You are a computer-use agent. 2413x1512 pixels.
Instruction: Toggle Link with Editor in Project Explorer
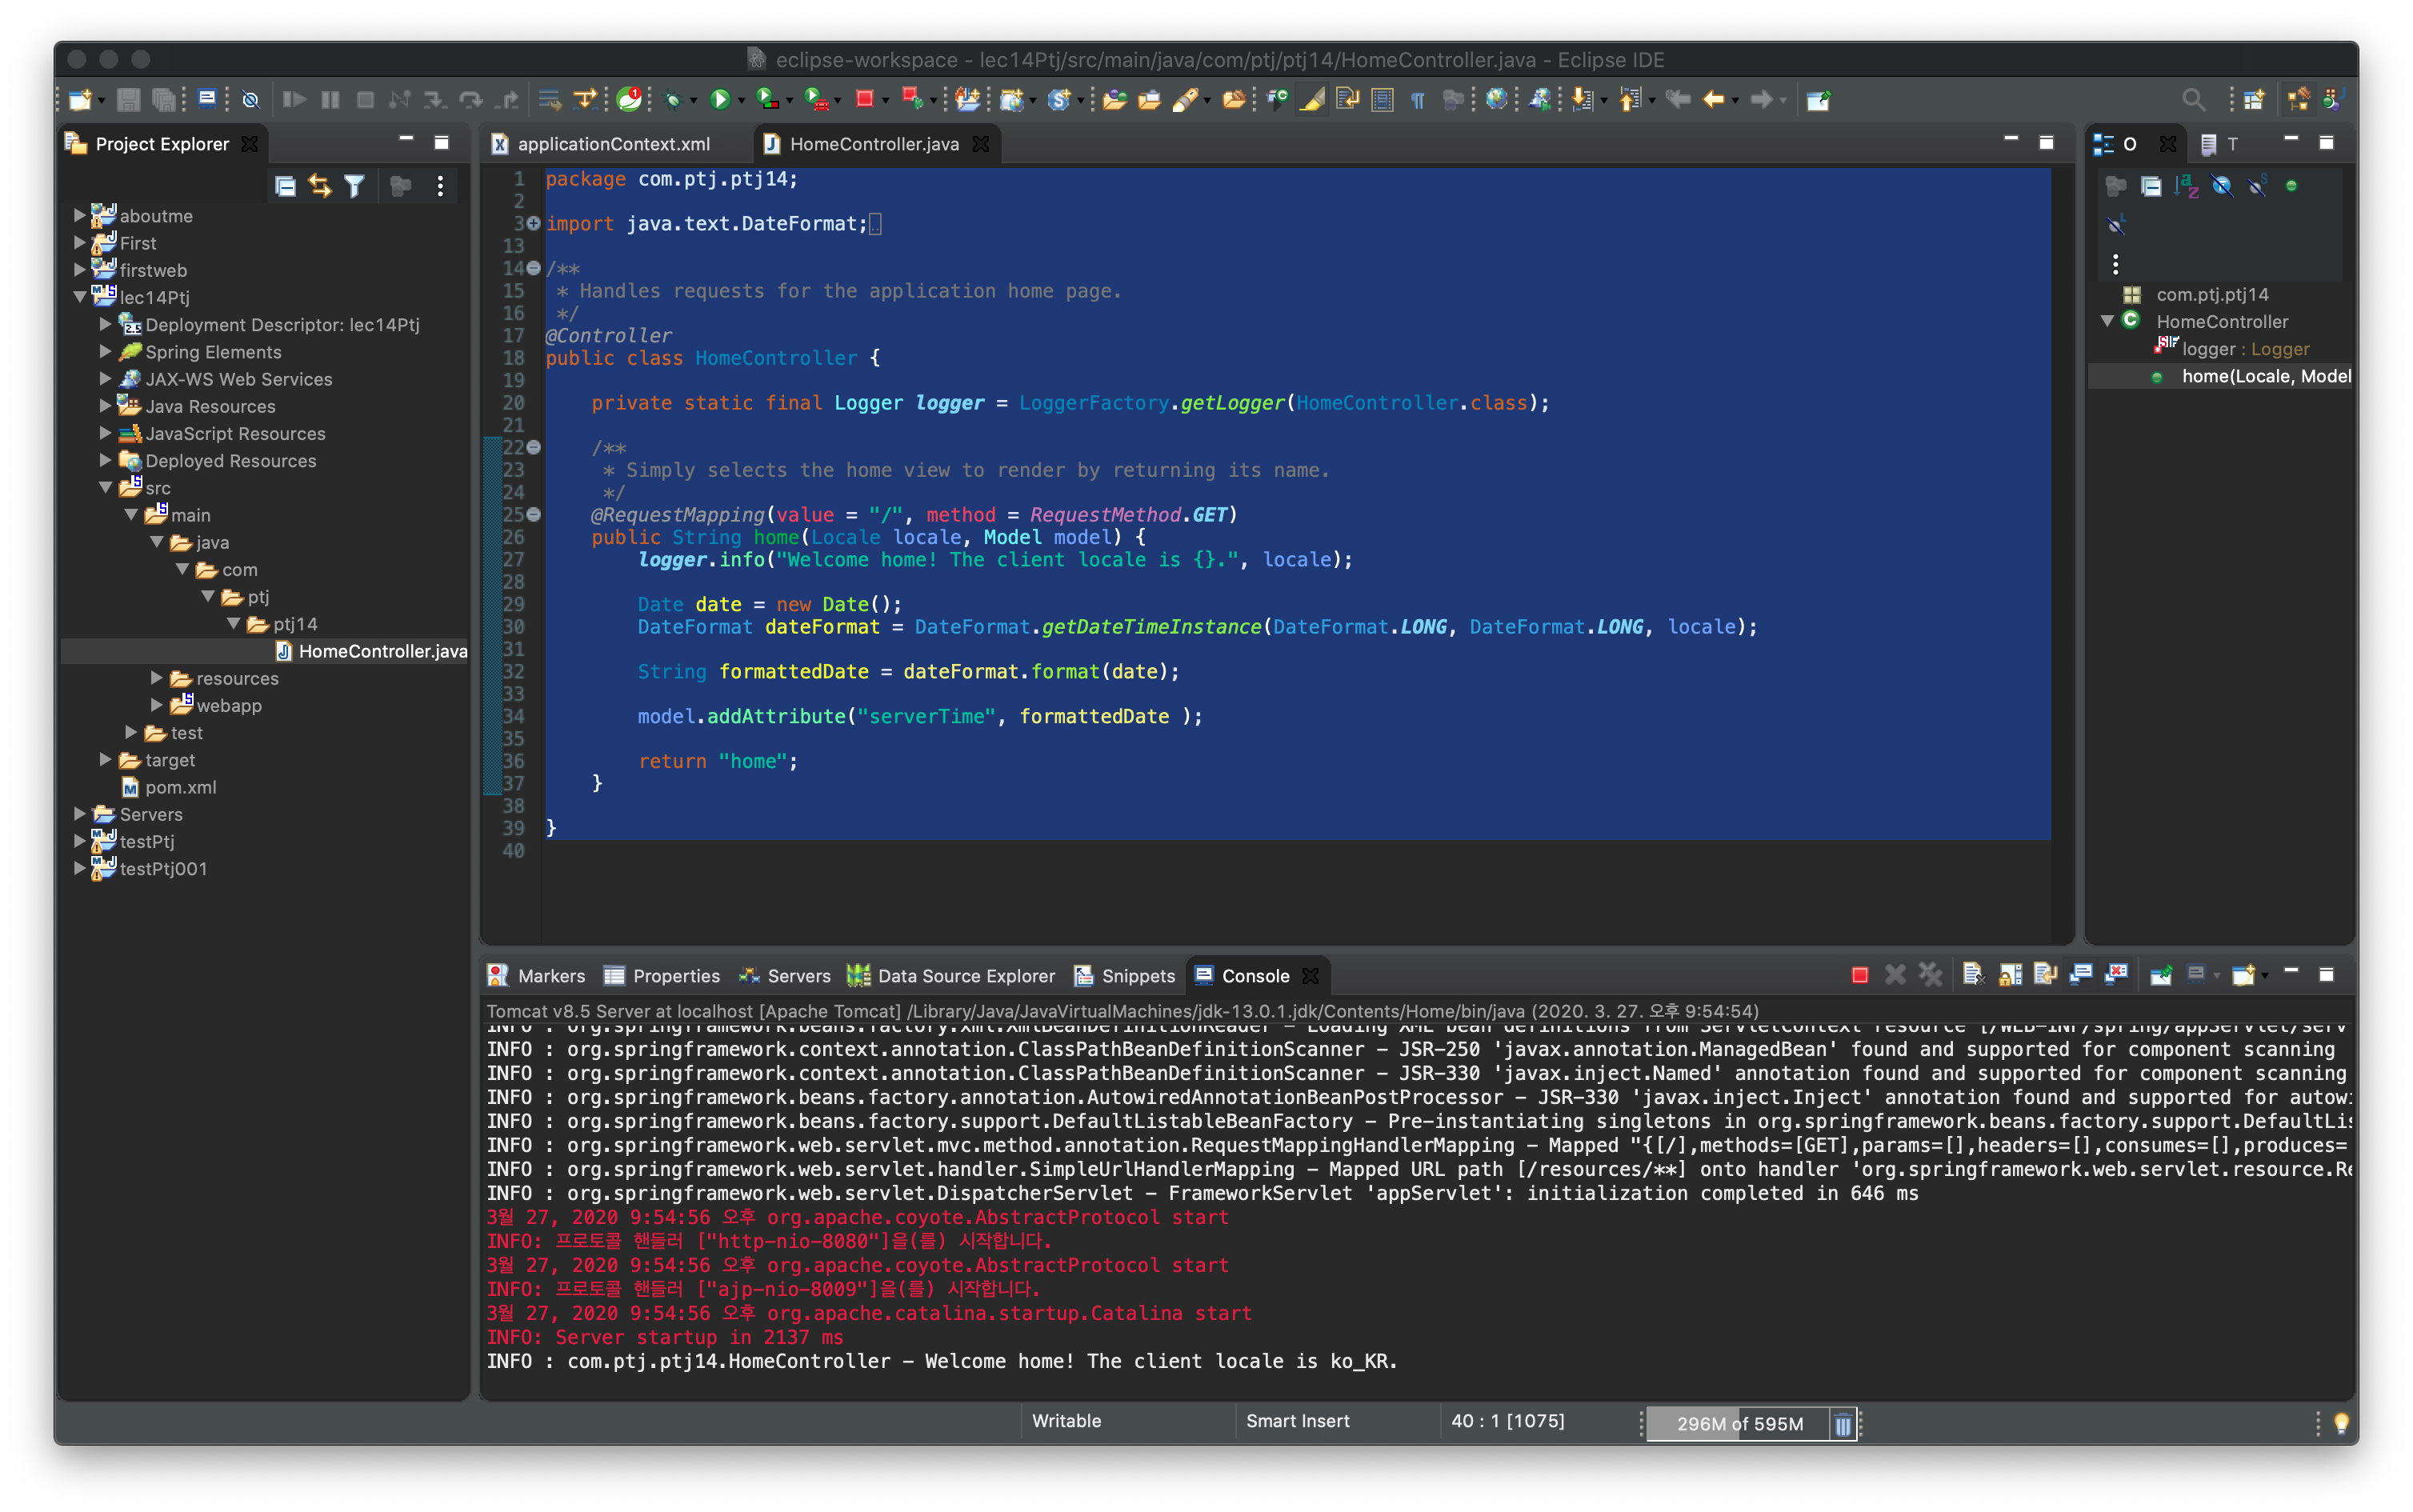pos(320,186)
